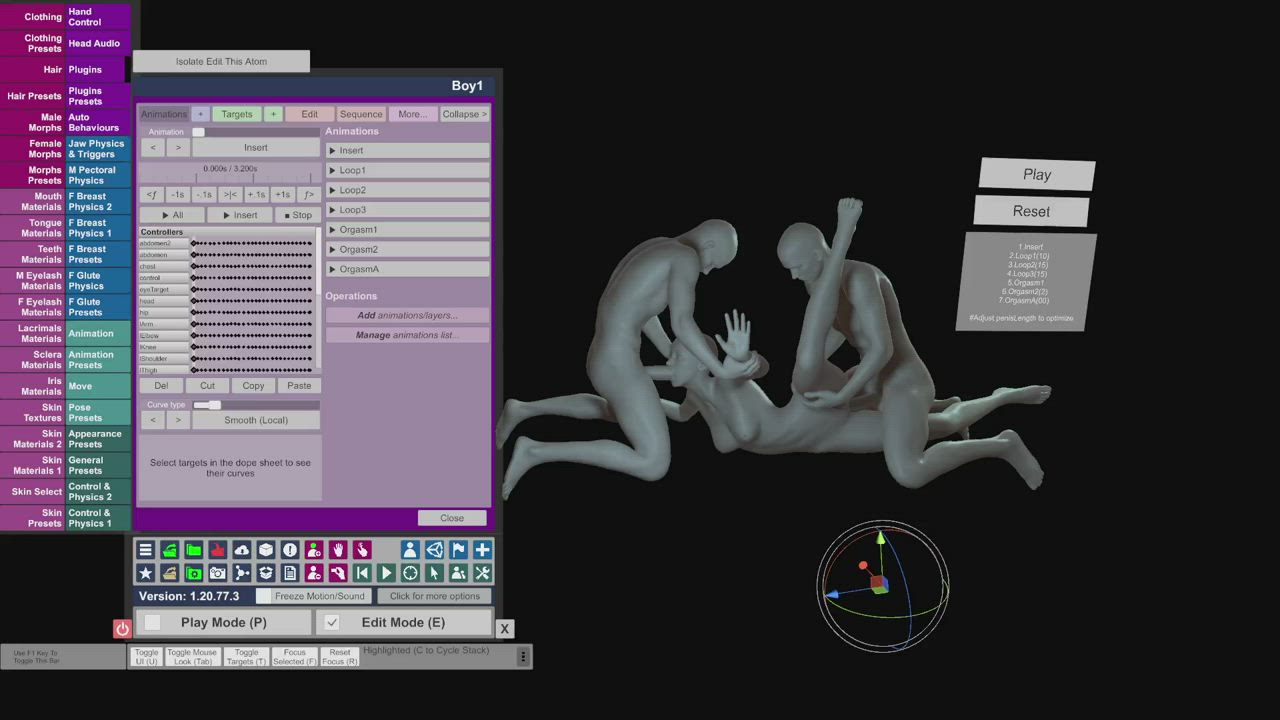Viewport: 1280px width, 720px height.
Task: Select the chest controller row
Action: tap(164, 267)
